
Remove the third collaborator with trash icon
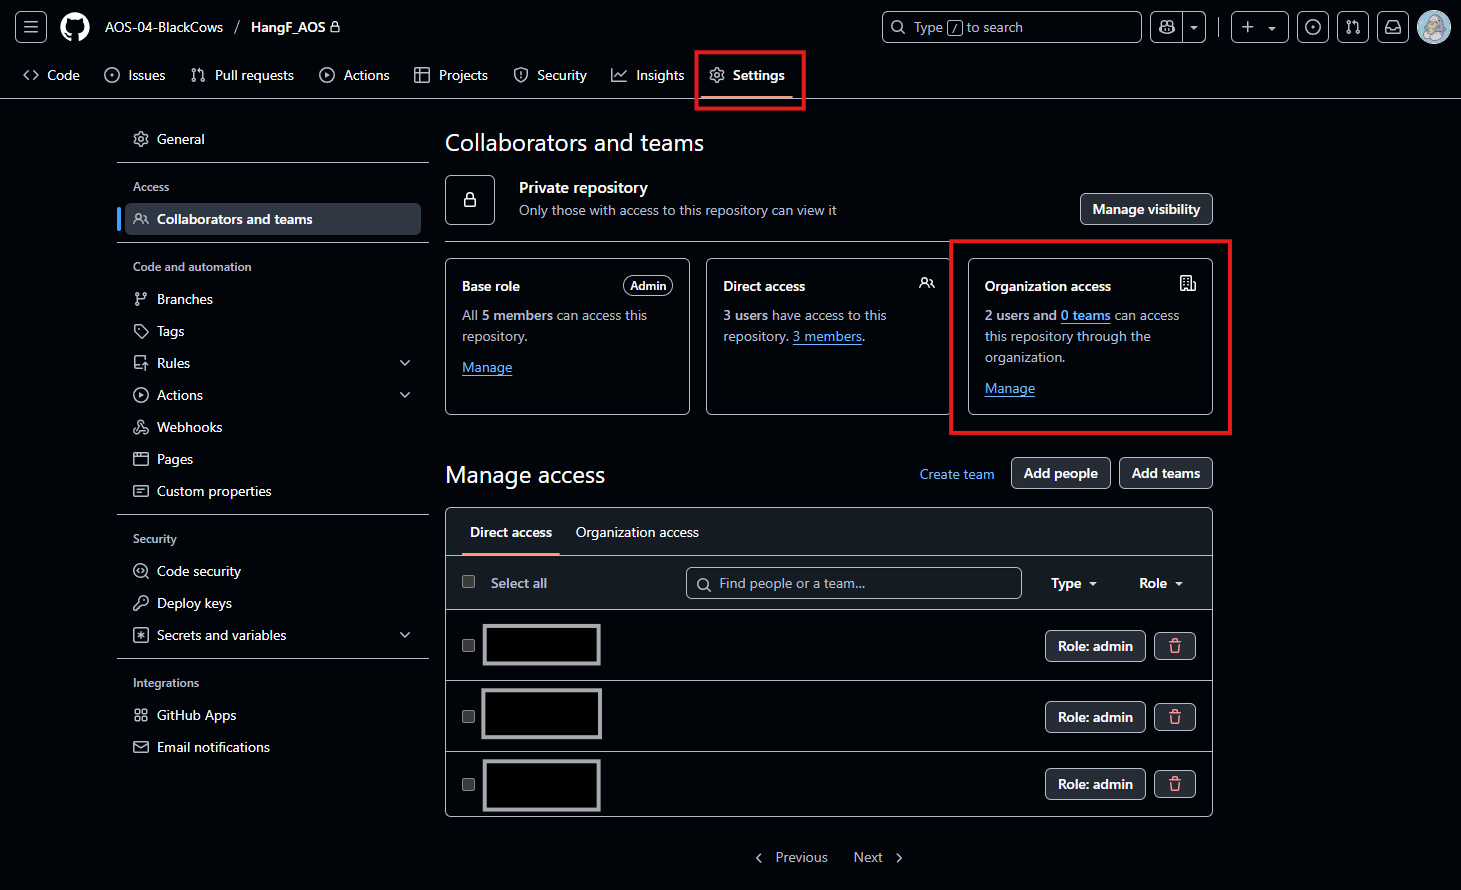1175,784
